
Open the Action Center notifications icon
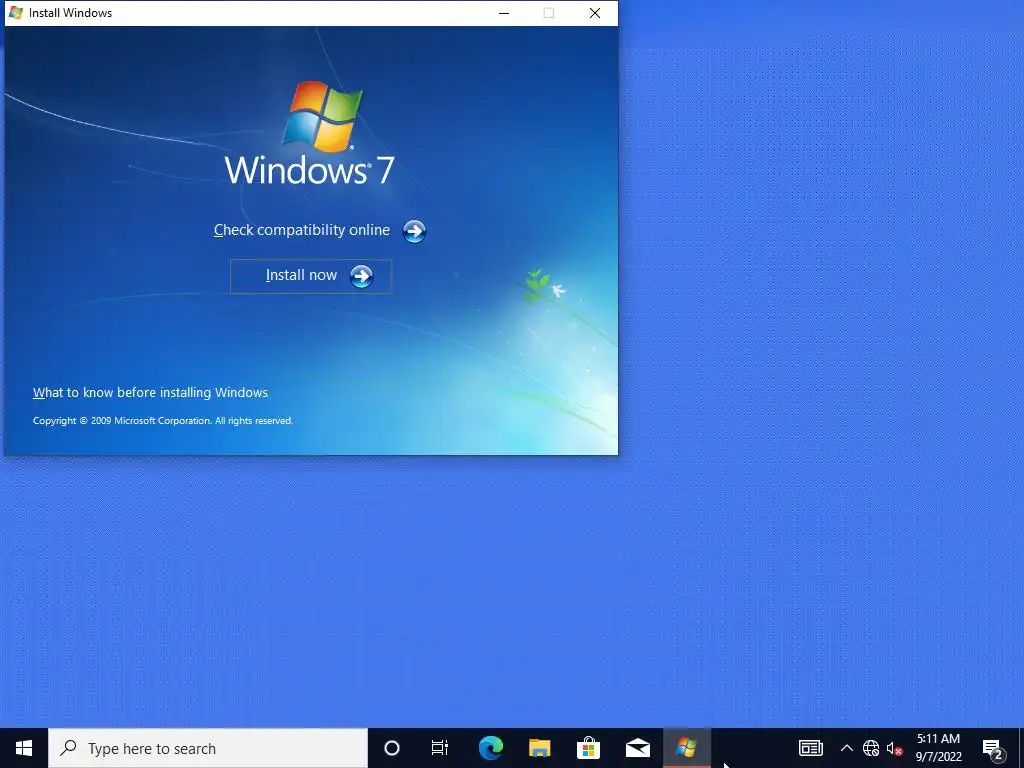click(x=993, y=748)
